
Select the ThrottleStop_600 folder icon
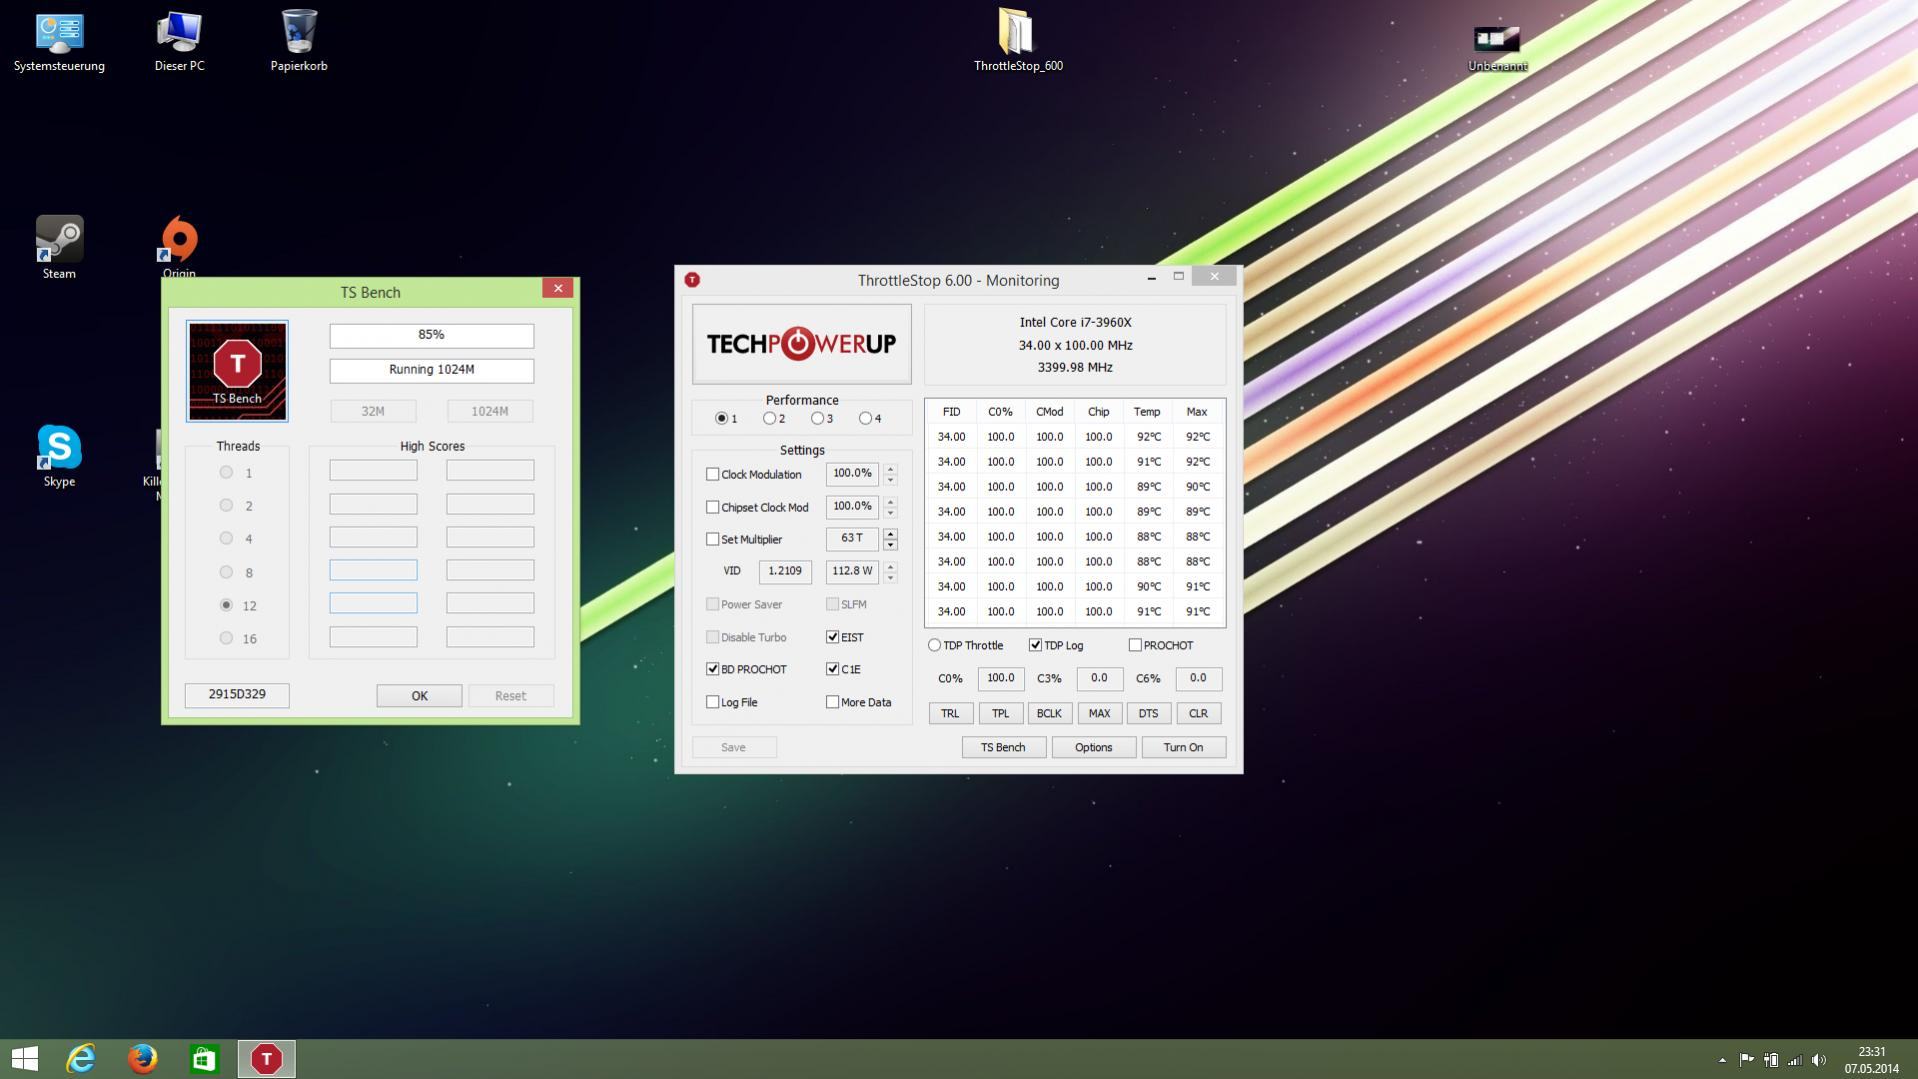point(1018,42)
